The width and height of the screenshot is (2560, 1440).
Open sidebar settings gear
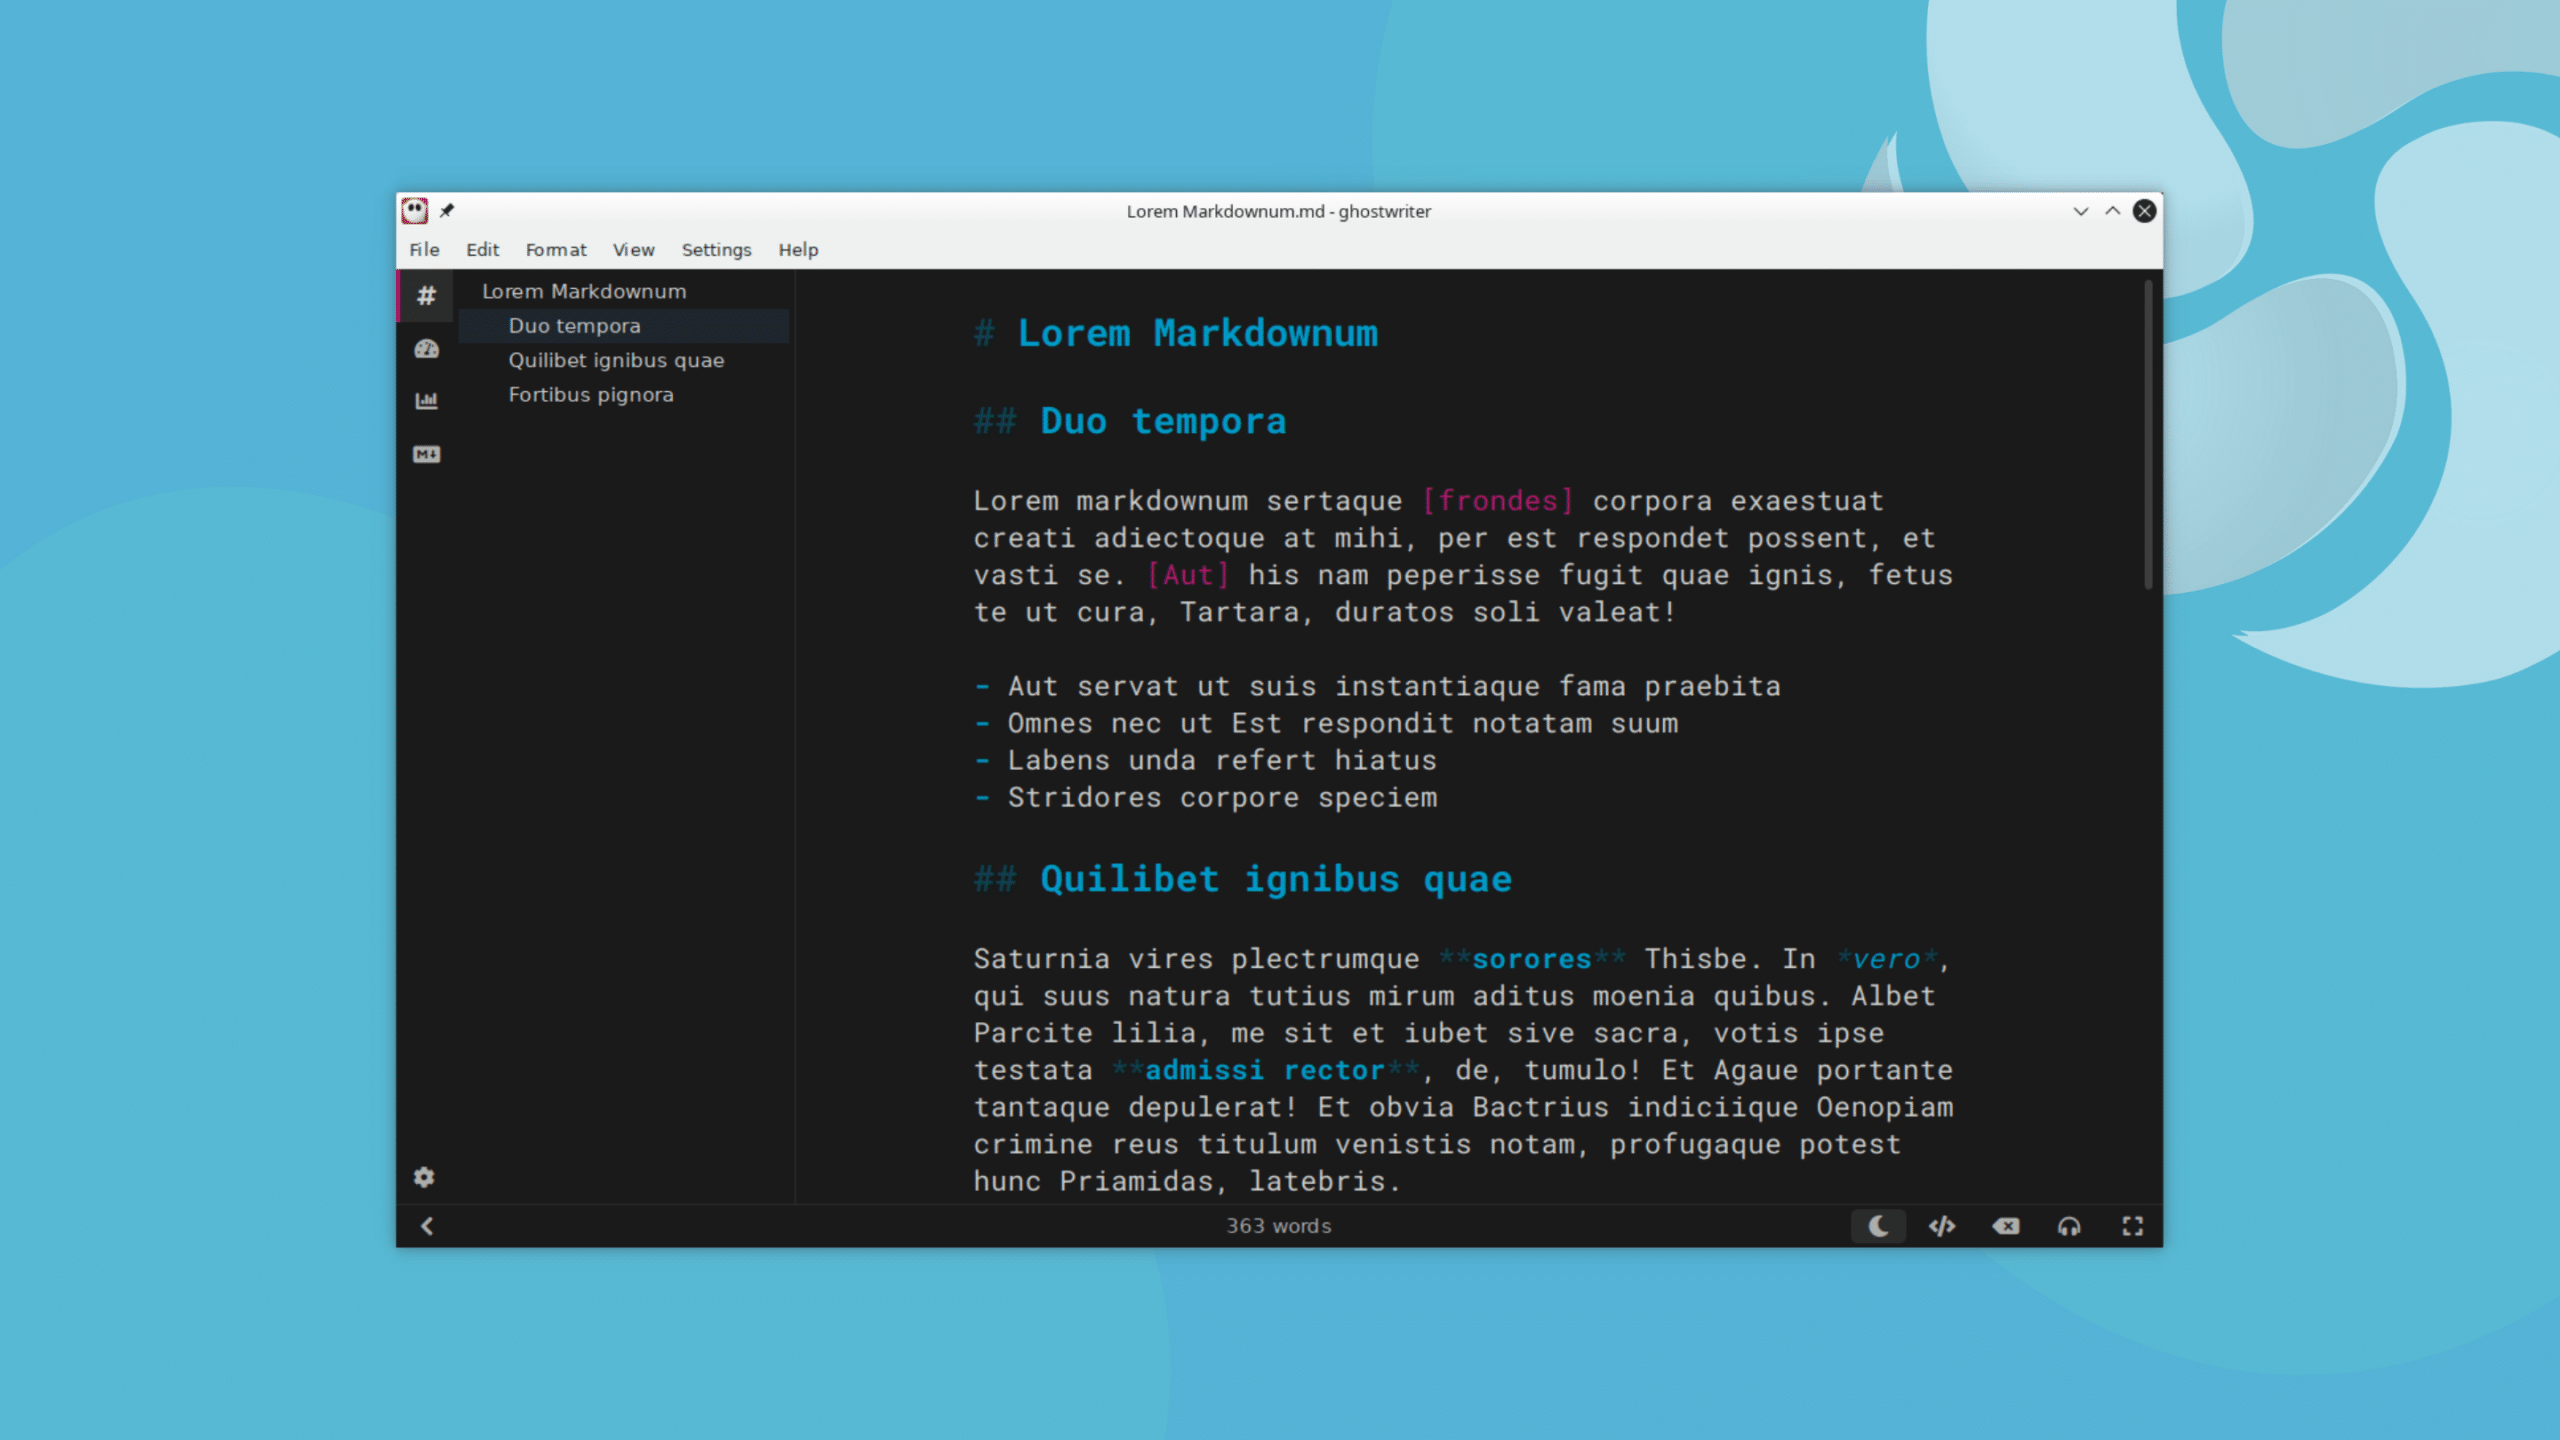424,1177
